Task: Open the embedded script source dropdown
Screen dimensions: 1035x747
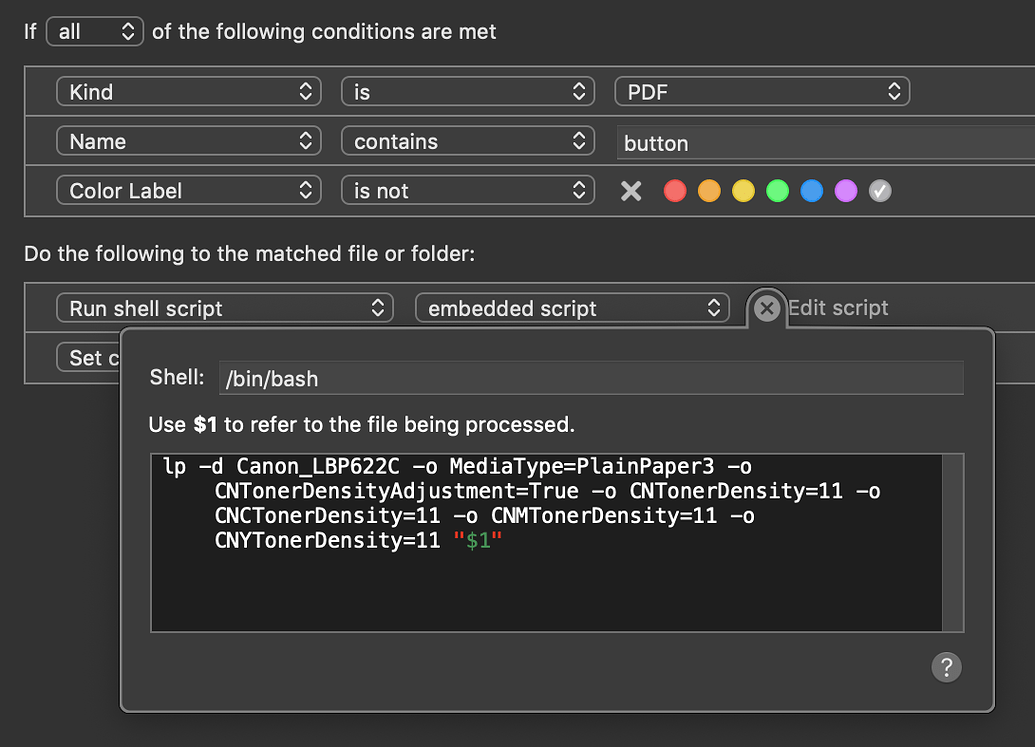Action: point(572,308)
